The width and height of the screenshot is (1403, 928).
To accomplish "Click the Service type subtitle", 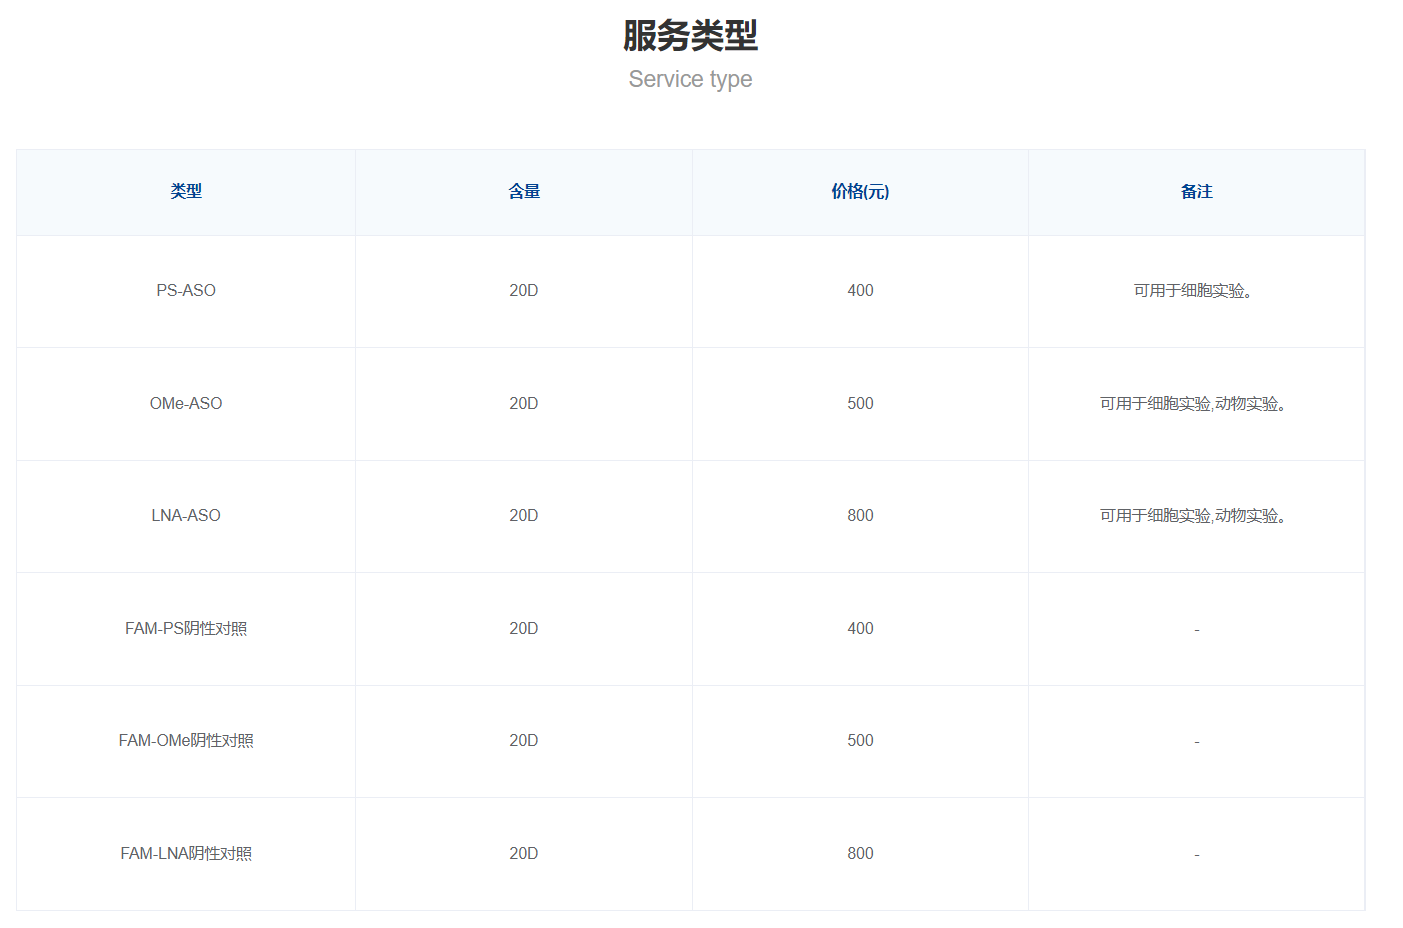I will 690,79.
